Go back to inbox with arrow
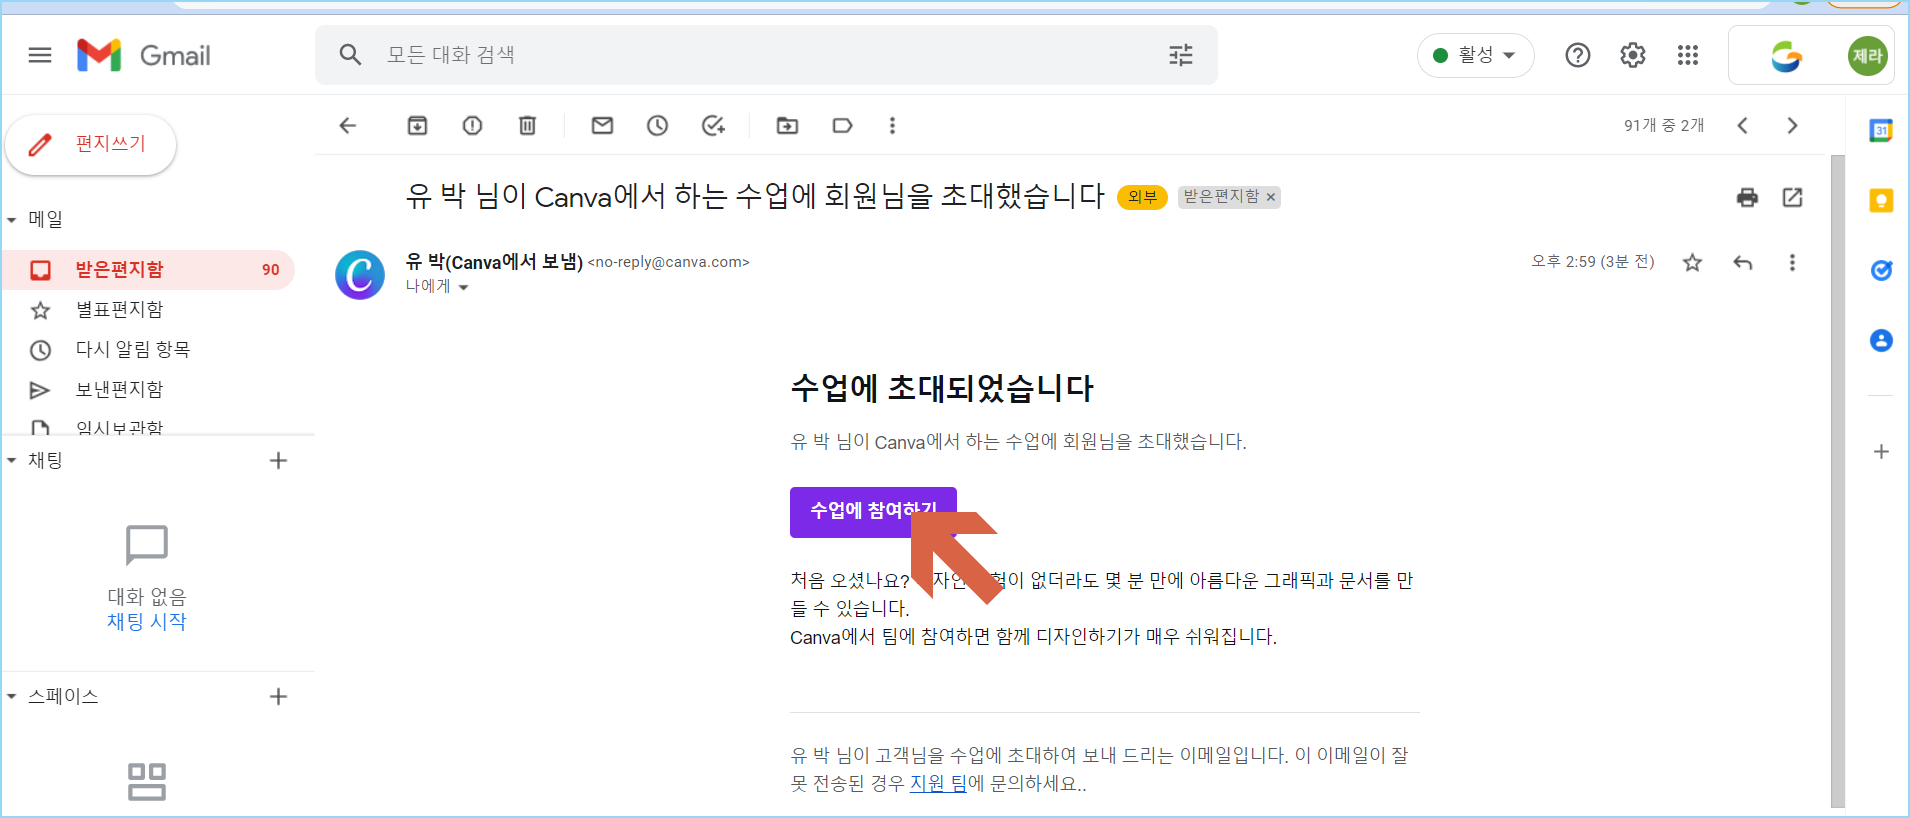1910x818 pixels. (348, 125)
